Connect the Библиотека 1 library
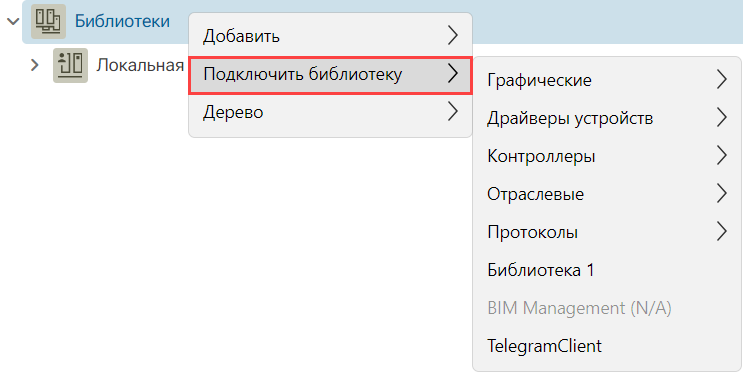The height and width of the screenshot is (373, 743). [607, 270]
